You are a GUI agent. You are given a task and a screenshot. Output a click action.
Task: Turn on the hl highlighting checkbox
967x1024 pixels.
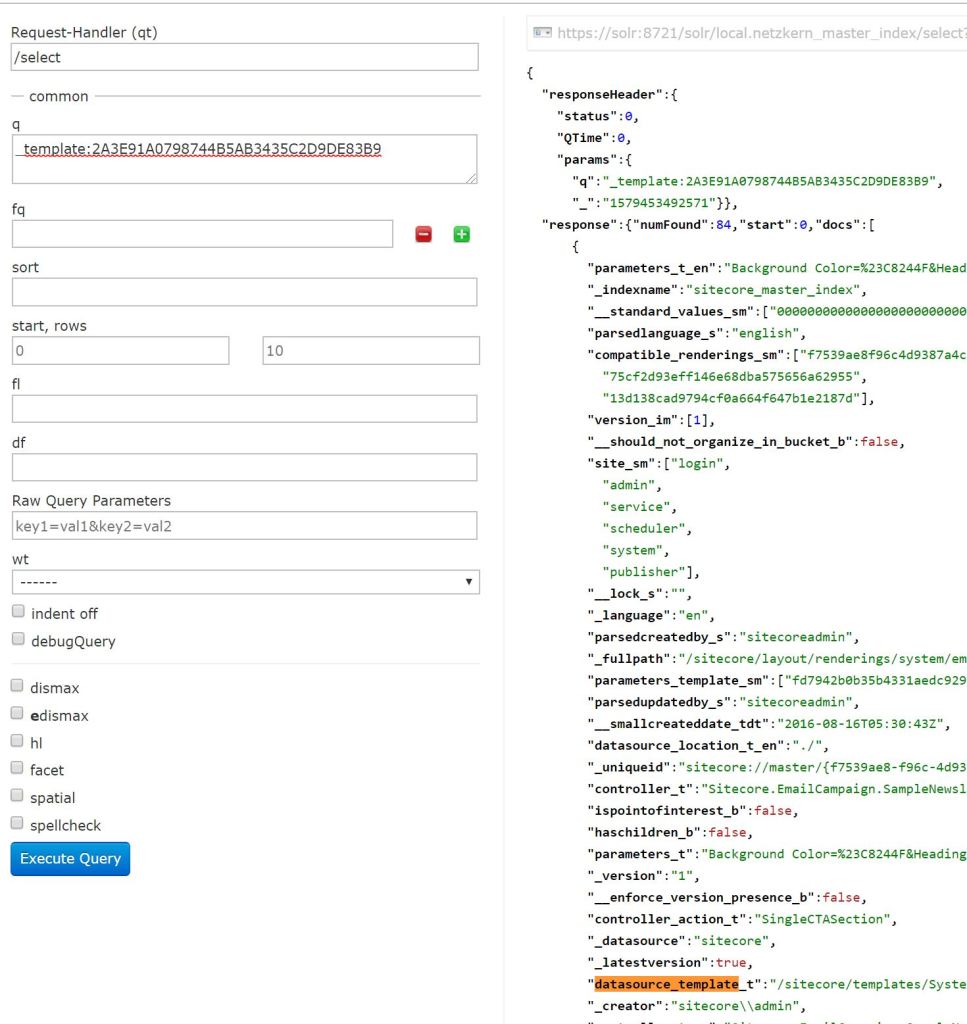pos(18,742)
